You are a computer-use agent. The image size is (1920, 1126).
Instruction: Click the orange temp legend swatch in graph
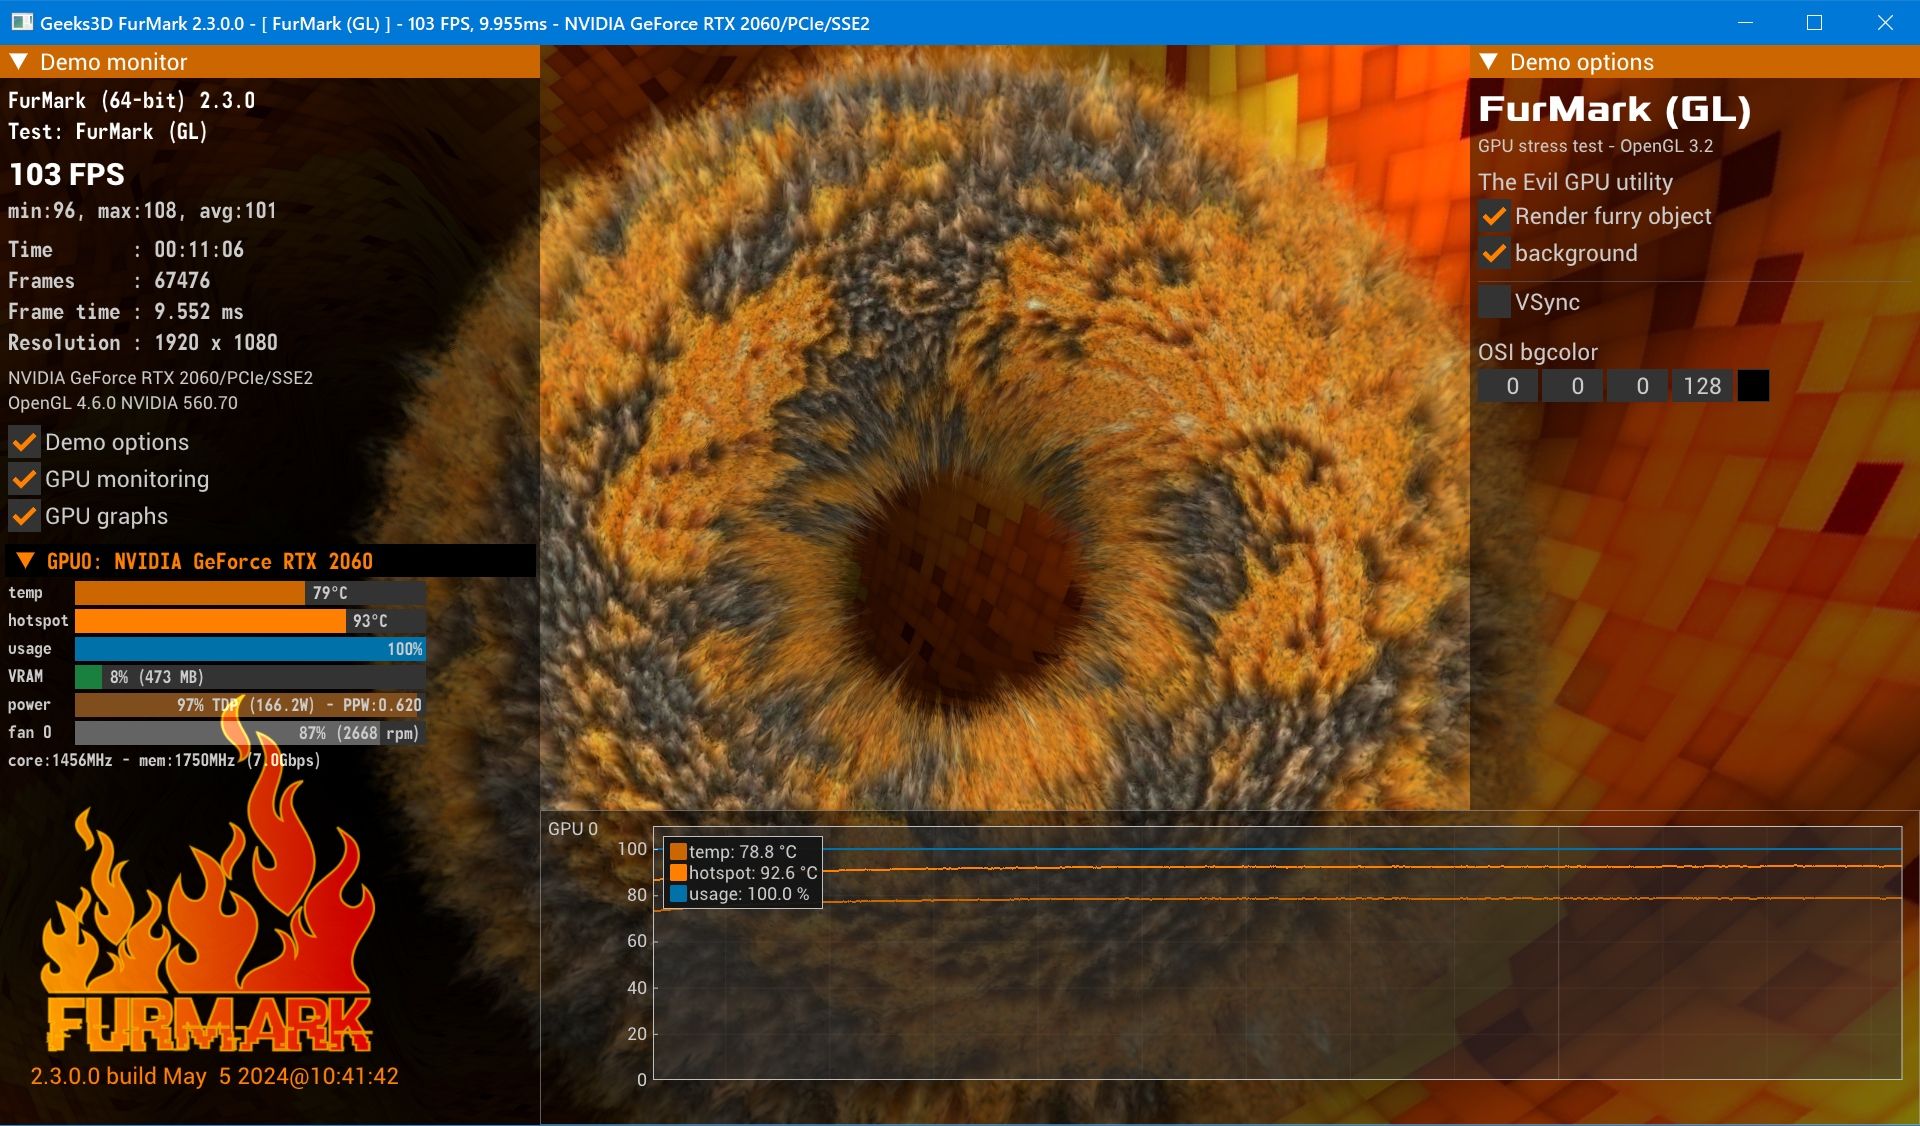[x=678, y=852]
